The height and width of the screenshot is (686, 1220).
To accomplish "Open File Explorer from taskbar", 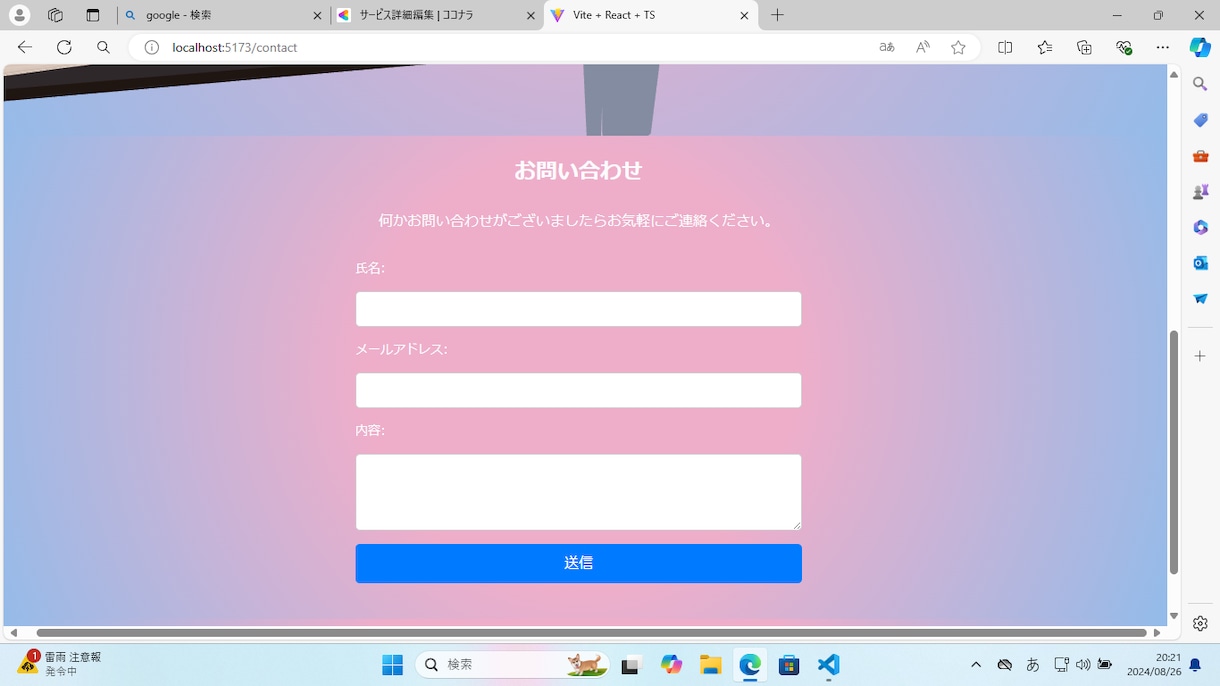I will 710,665.
